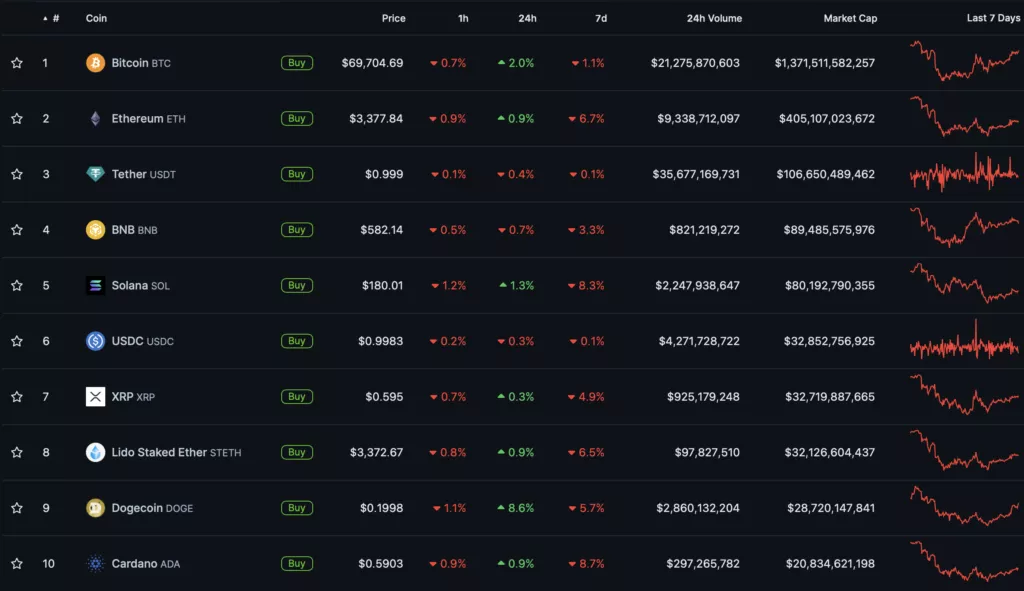Select 24h volume $35,677,169,731
This screenshot has width=1024, height=591.
tap(696, 174)
